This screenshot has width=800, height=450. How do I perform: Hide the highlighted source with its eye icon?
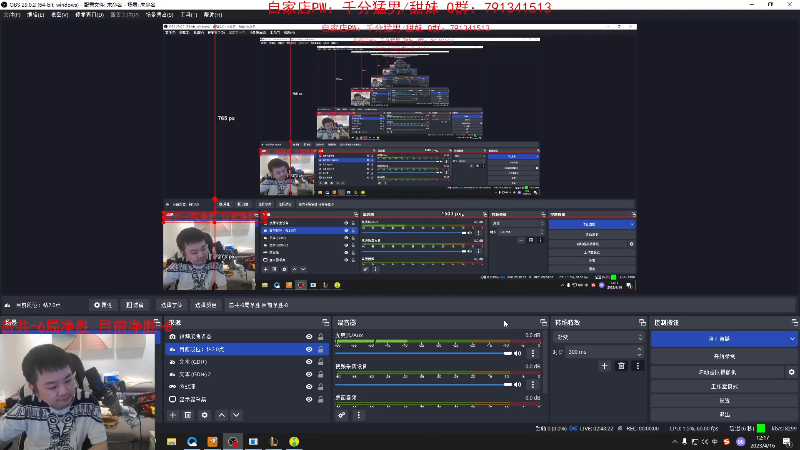click(x=309, y=349)
